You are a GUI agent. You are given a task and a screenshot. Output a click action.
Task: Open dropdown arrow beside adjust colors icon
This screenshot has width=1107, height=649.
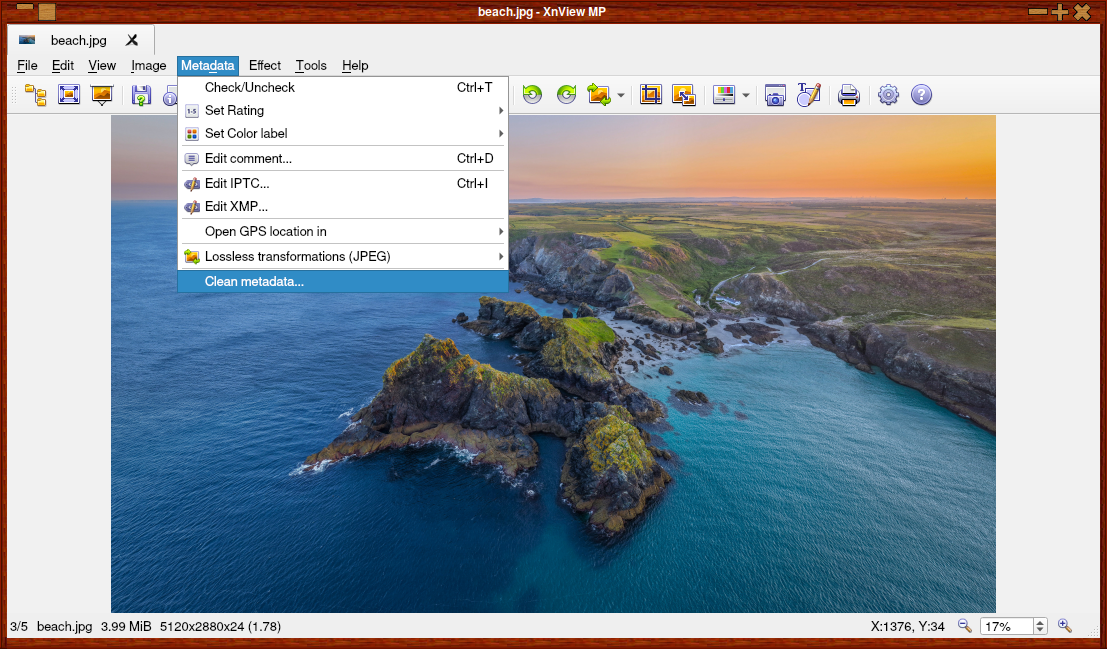[746, 96]
